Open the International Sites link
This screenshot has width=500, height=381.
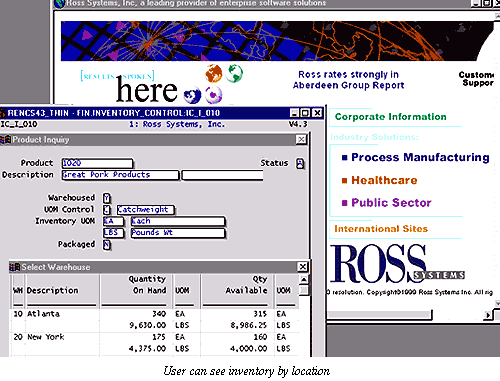click(x=381, y=229)
